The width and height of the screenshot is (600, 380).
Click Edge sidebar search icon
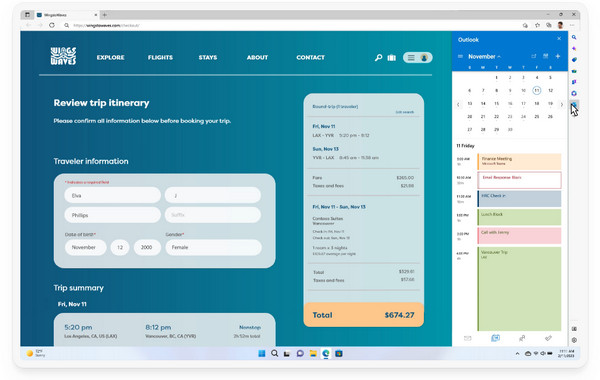574,38
